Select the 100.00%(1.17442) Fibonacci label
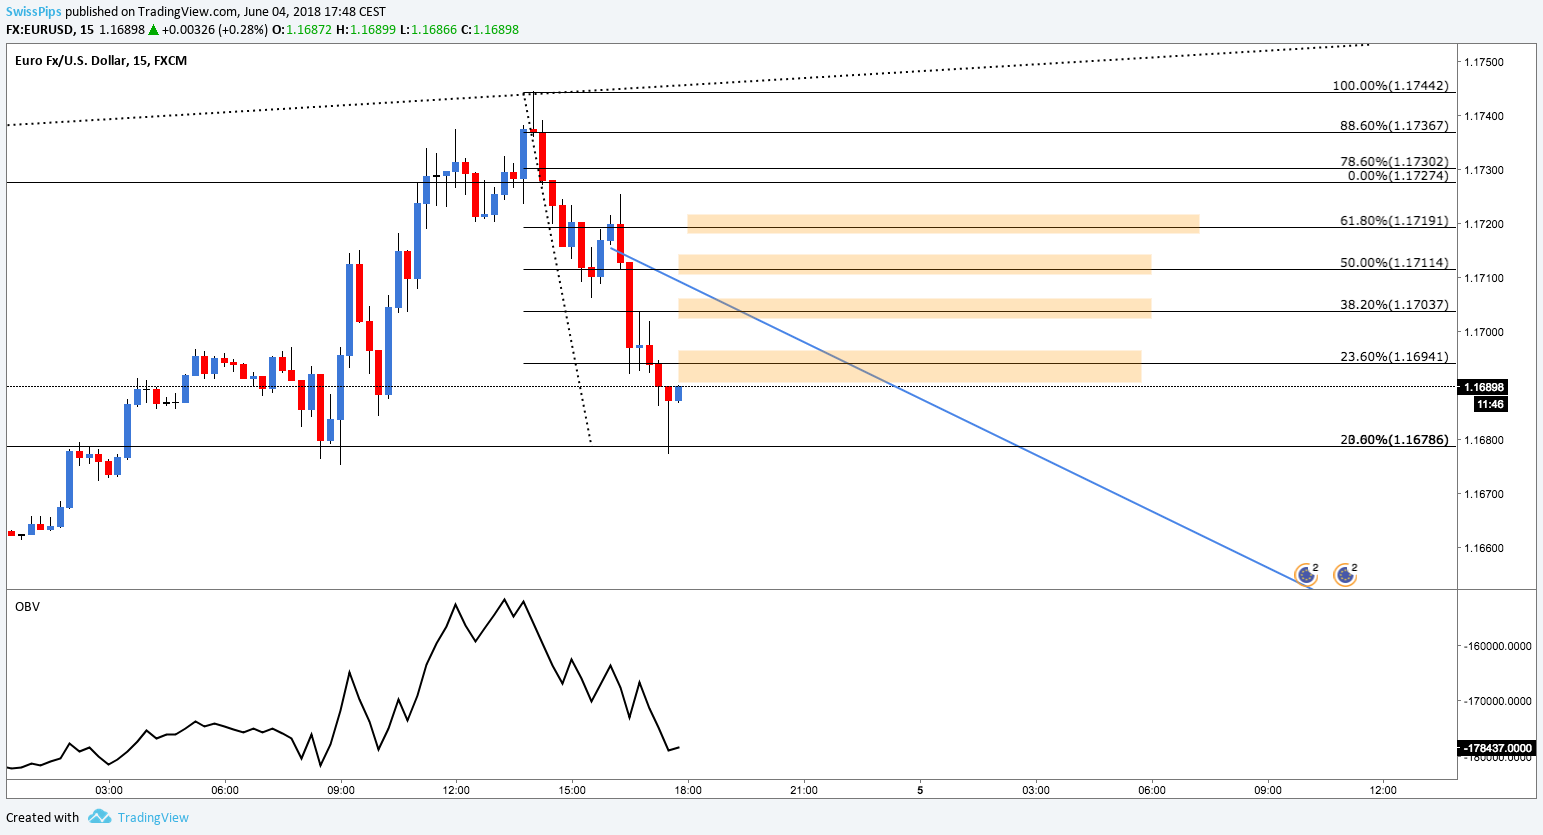Viewport: 1543px width, 835px height. pyautogui.click(x=1390, y=86)
